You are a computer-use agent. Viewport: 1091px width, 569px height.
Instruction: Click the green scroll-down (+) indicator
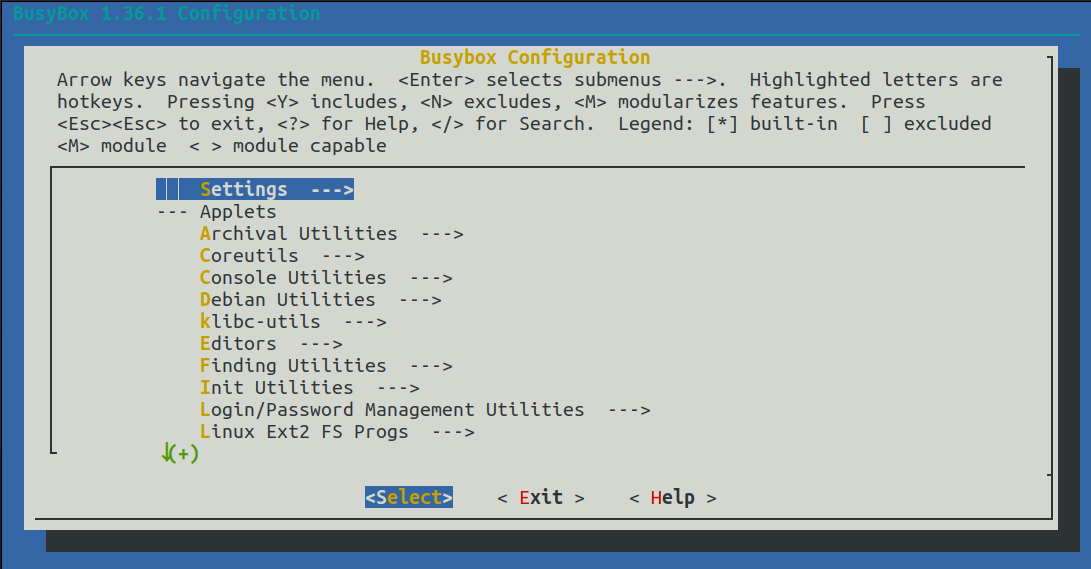(180, 454)
